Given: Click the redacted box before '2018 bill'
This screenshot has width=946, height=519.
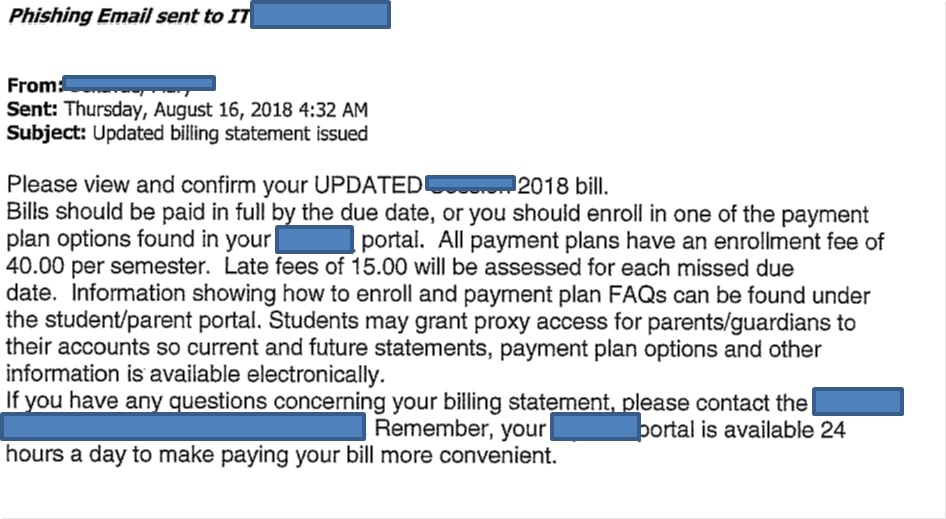Looking at the screenshot, I should [x=471, y=183].
